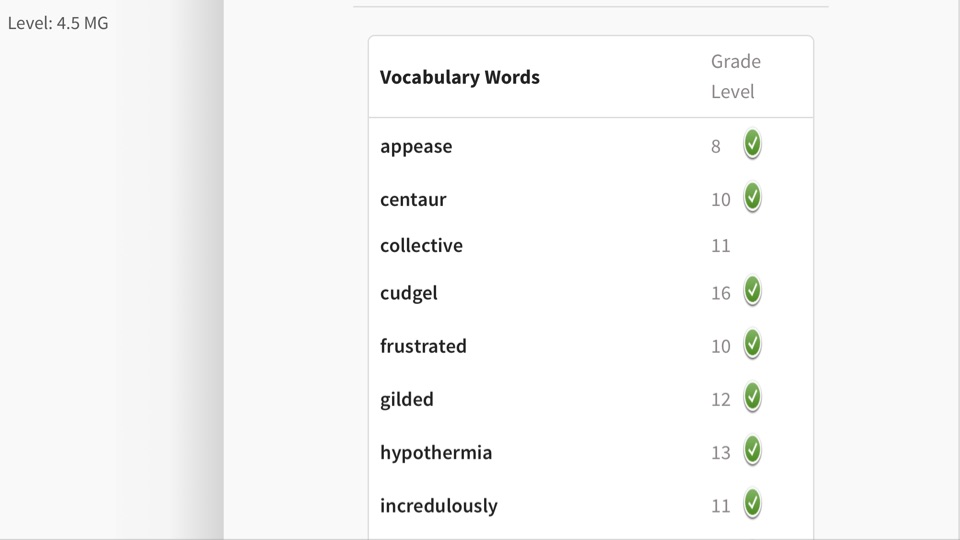Click the green checkmark beside gilded
This screenshot has width=960, height=540.
(x=752, y=397)
